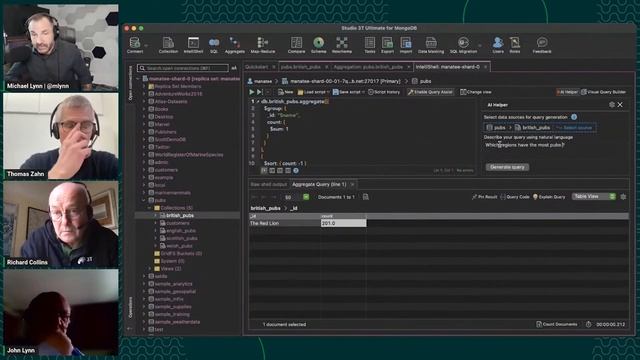The height and width of the screenshot is (360, 640).
Task: Focus the Search open connections field
Action: [x=183, y=68]
